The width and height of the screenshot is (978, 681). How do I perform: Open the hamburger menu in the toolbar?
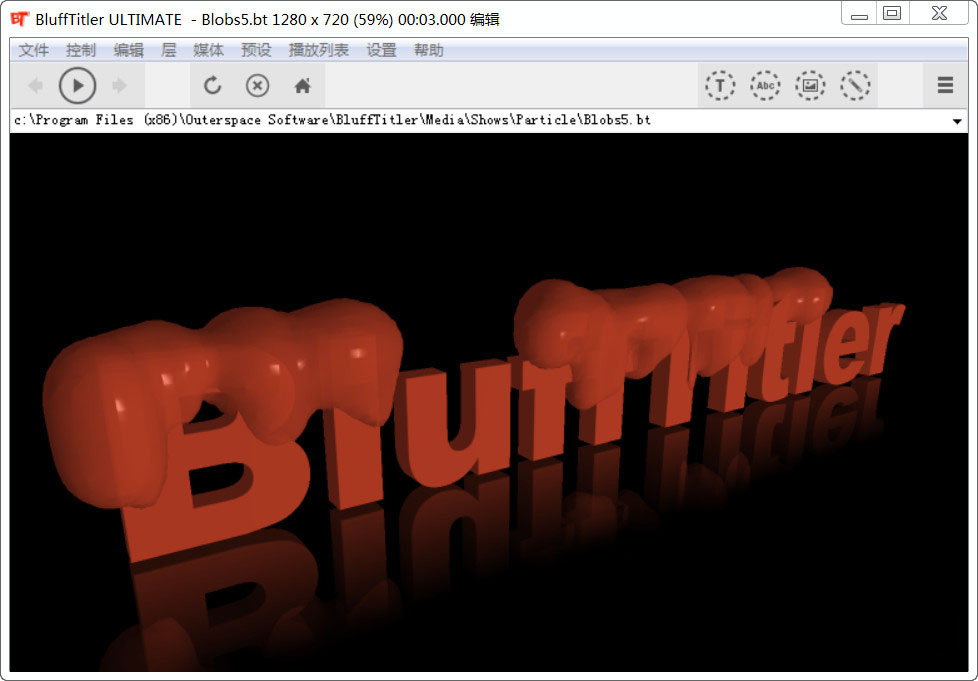(x=945, y=85)
